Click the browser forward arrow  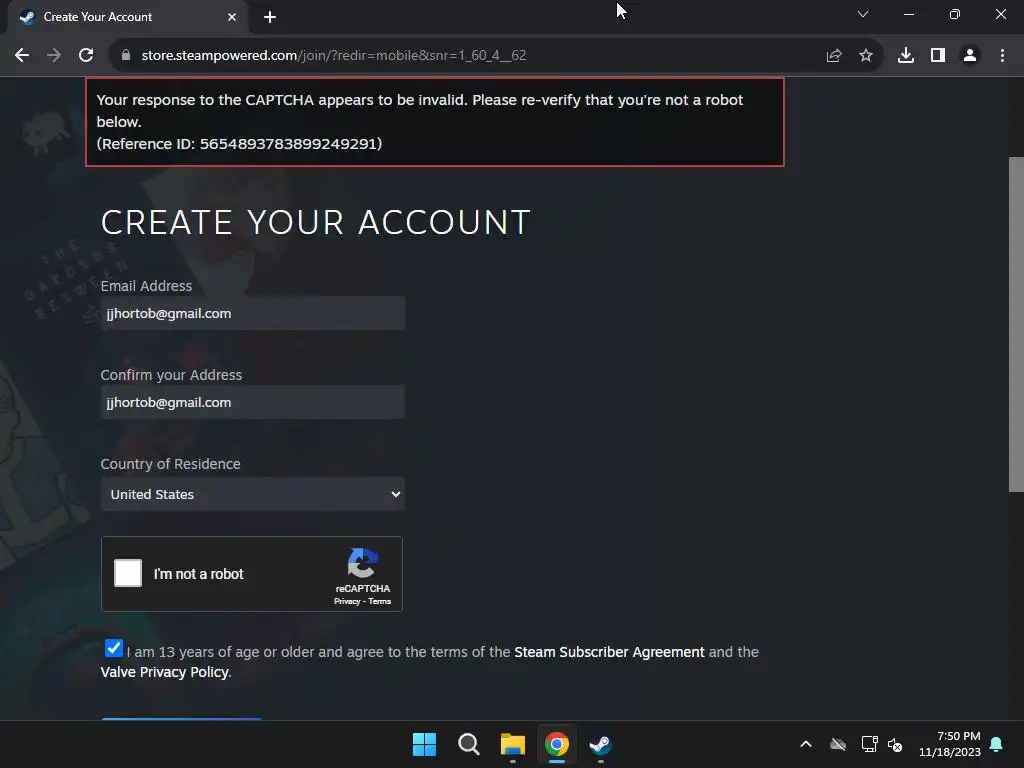pyautogui.click(x=54, y=56)
